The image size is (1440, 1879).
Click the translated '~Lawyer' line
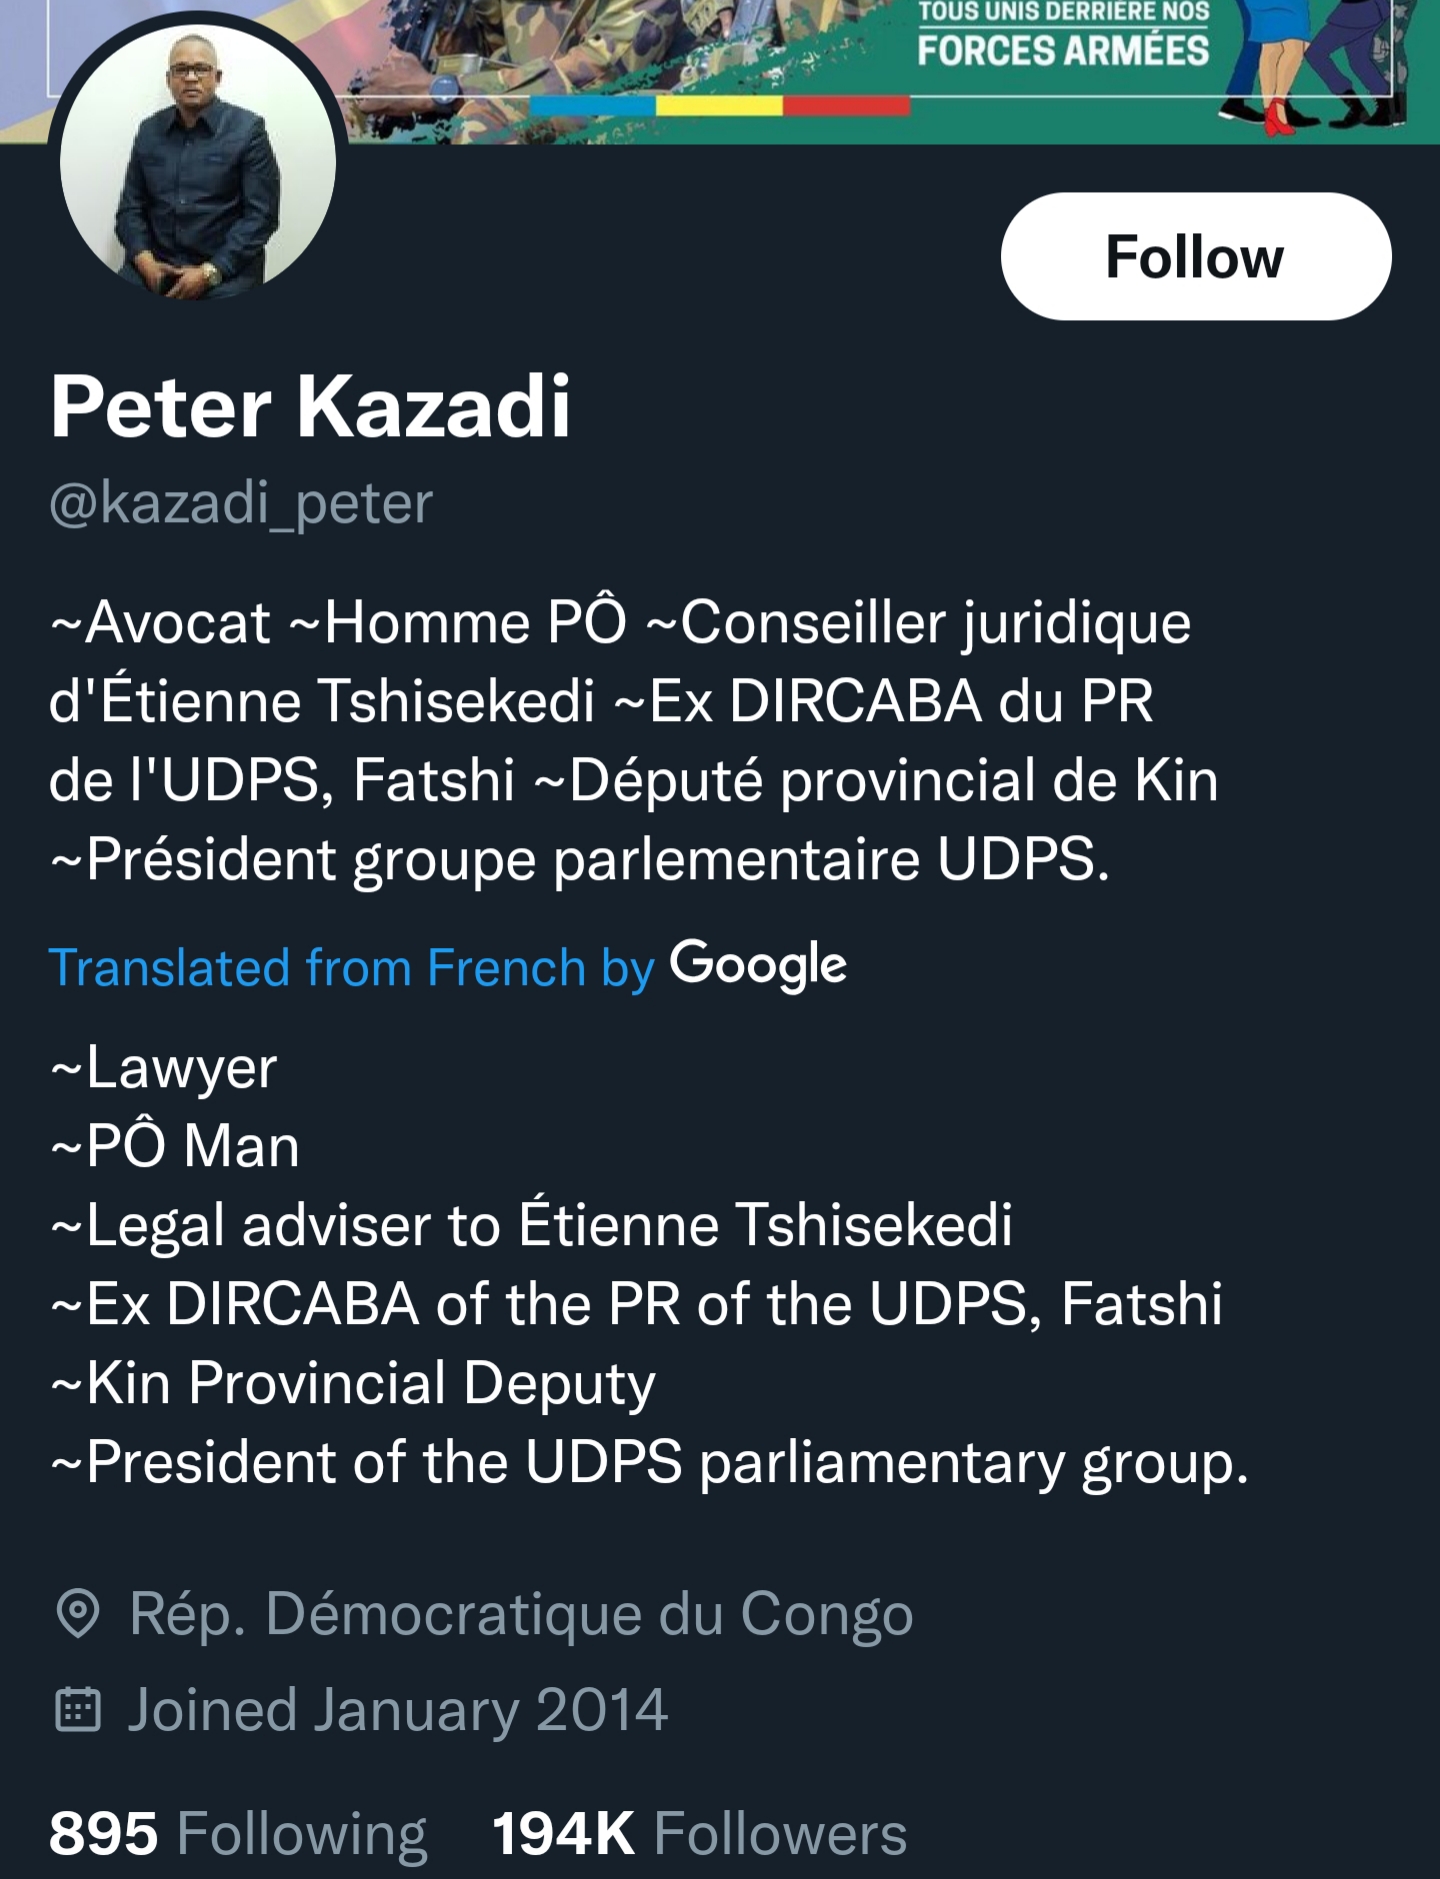coord(165,1067)
